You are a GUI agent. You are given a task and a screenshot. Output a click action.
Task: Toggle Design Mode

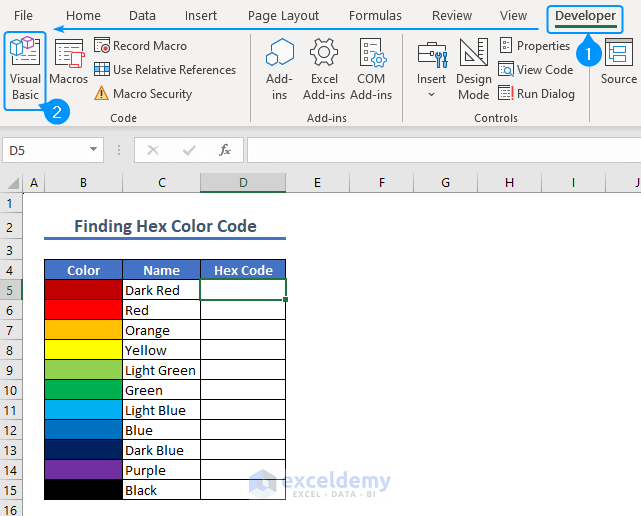tap(474, 69)
